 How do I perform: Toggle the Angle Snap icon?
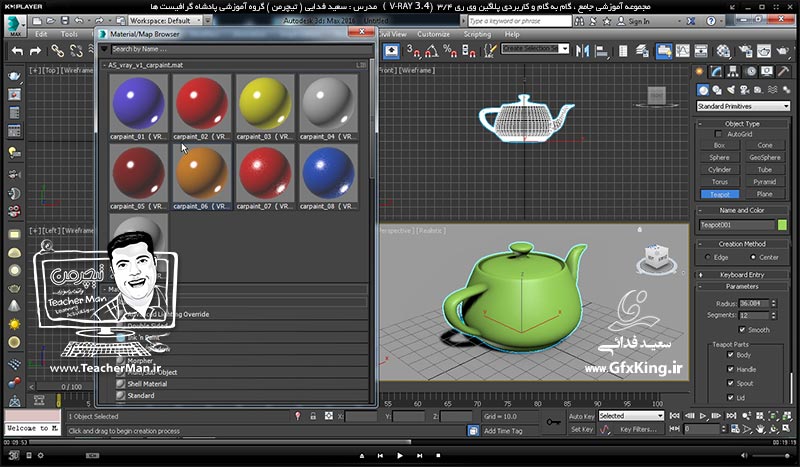pyautogui.click(x=431, y=51)
